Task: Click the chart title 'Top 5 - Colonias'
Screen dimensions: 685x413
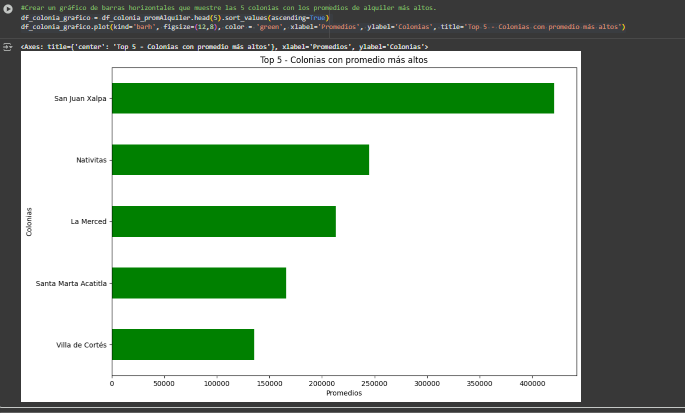Action: (344, 61)
